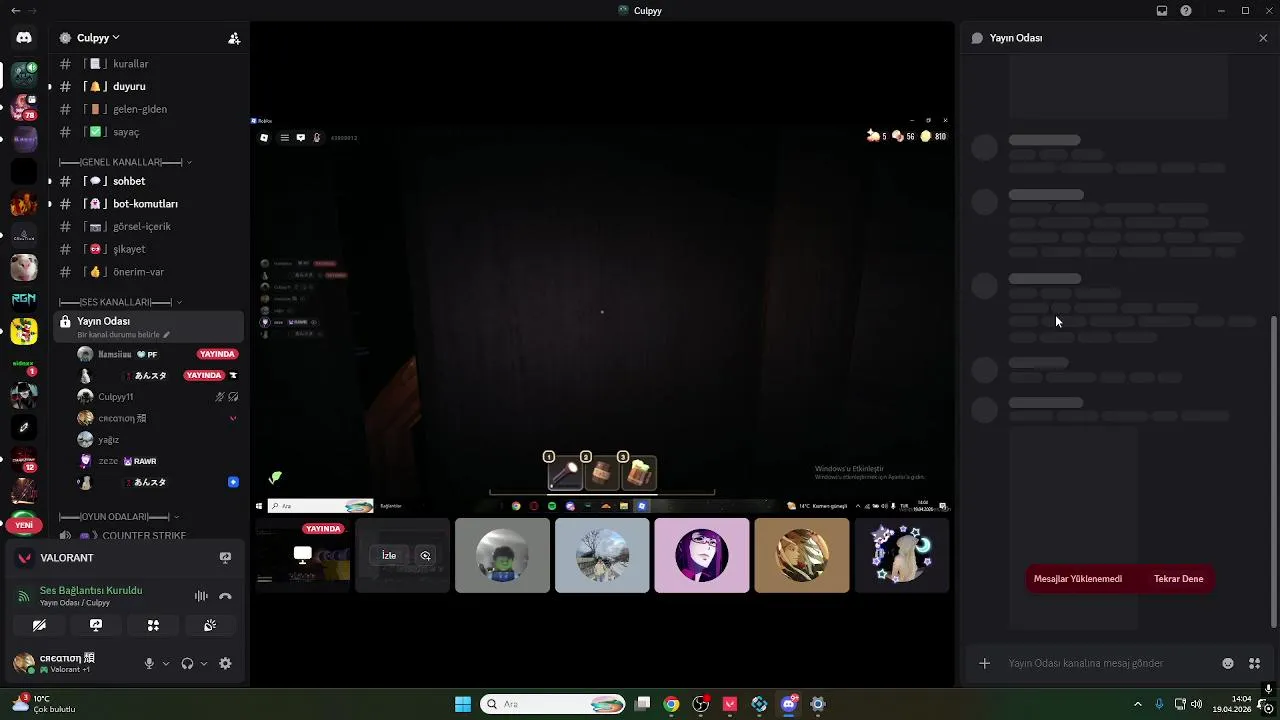
Task: Click the VALORANT activity pop-out icon
Action: (x=225, y=558)
